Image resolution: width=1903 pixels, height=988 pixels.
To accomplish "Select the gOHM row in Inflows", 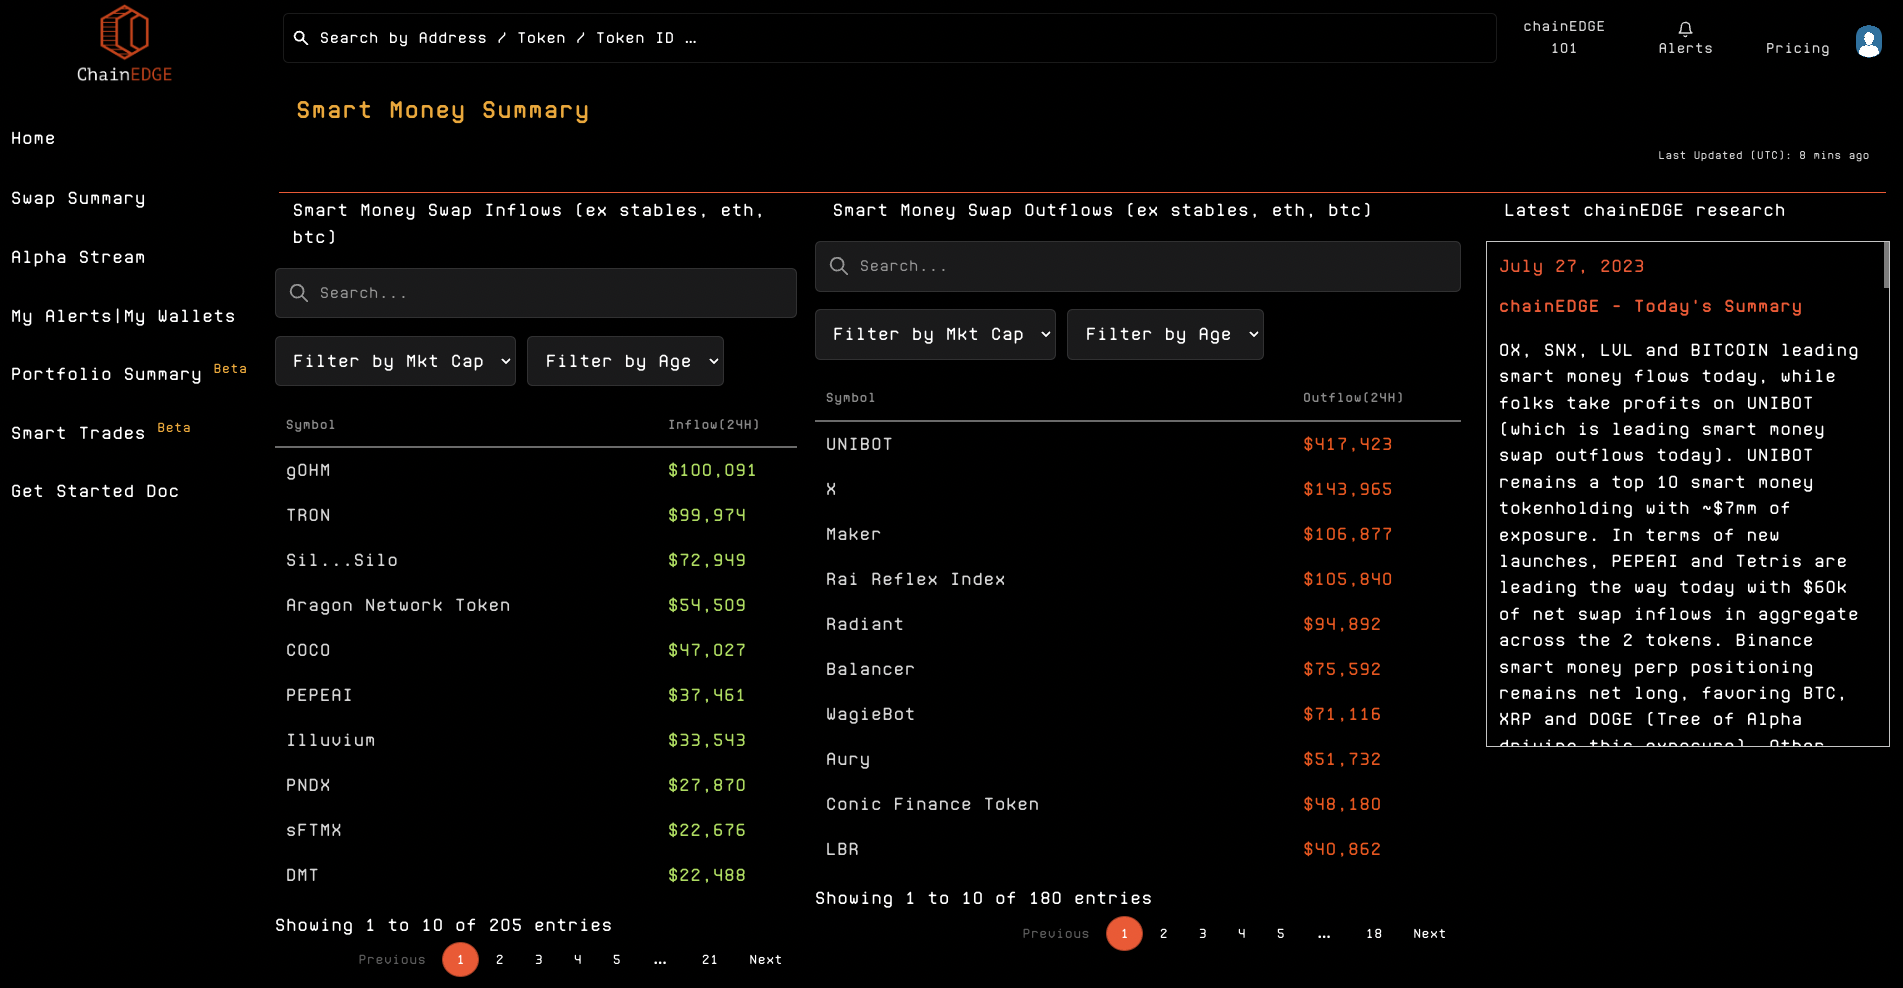I will coord(536,470).
